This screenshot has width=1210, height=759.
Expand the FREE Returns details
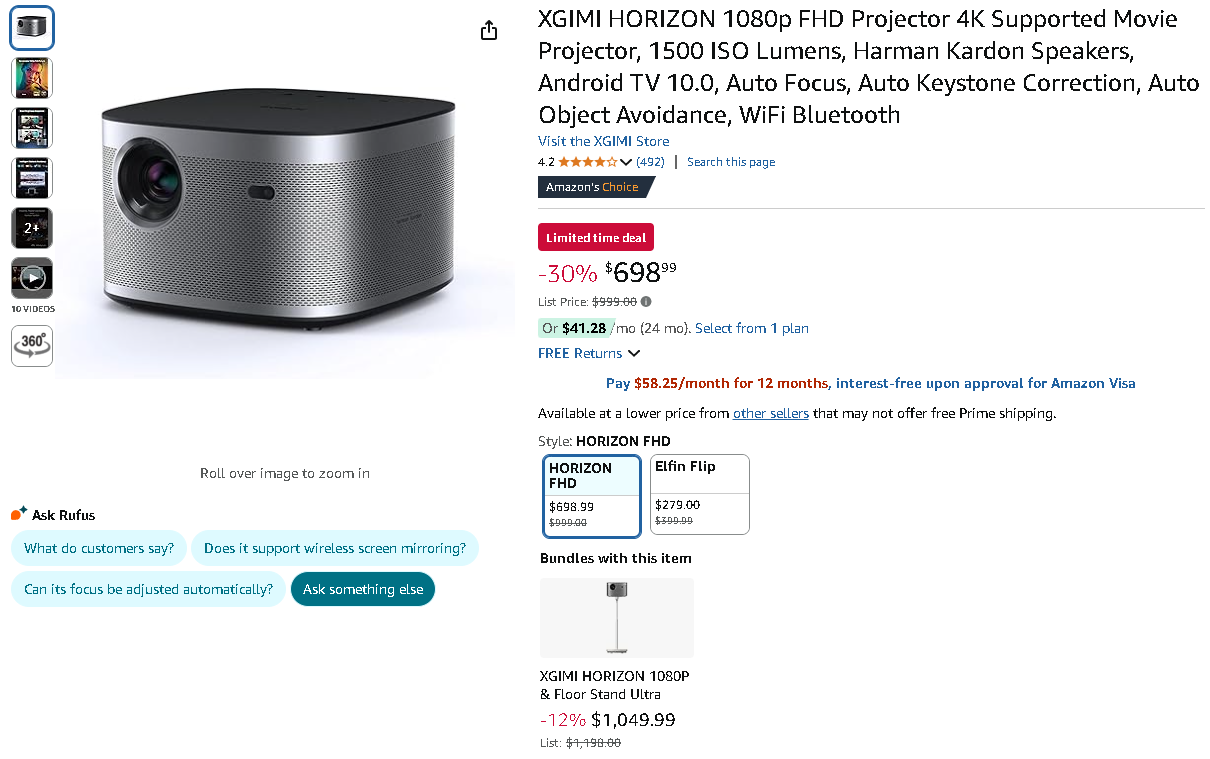589,353
